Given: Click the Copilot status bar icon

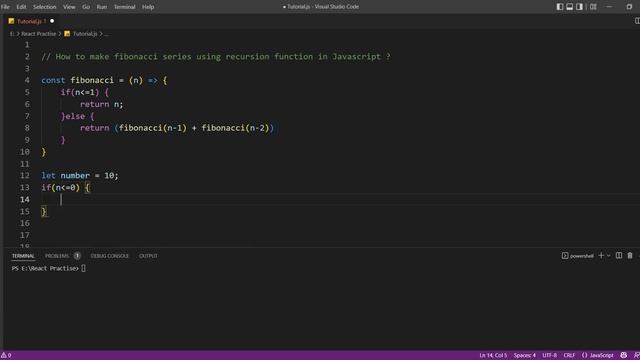Looking at the screenshot, I should (x=623, y=356).
